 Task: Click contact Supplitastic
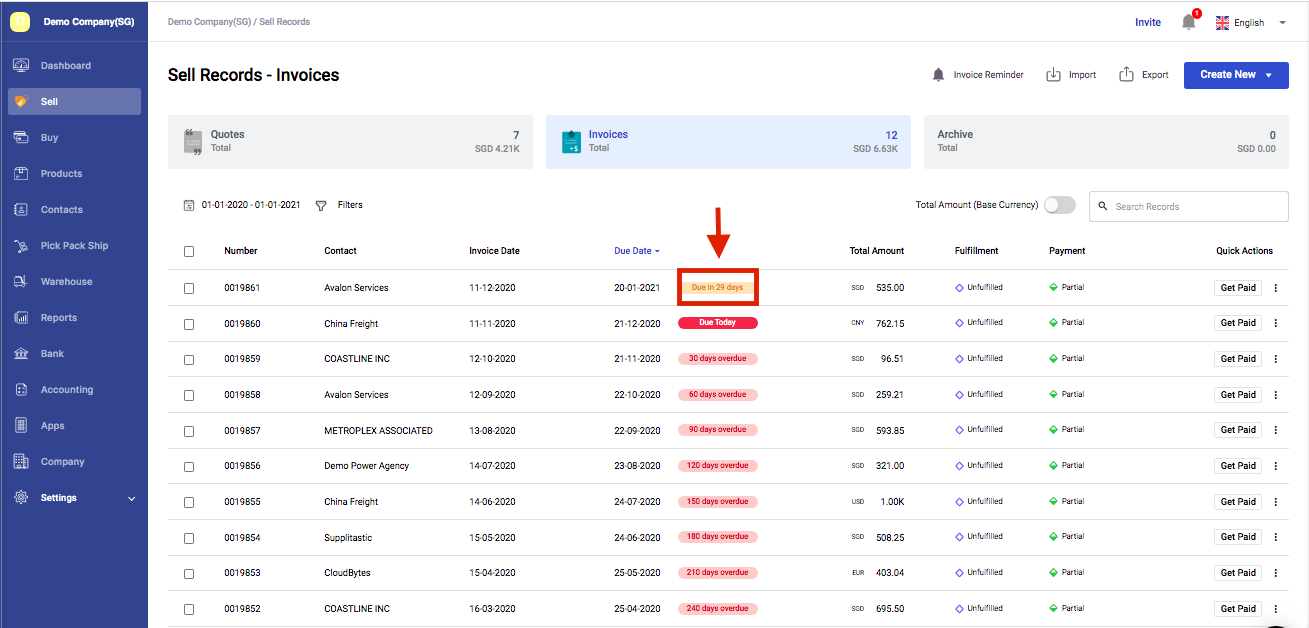(x=348, y=538)
